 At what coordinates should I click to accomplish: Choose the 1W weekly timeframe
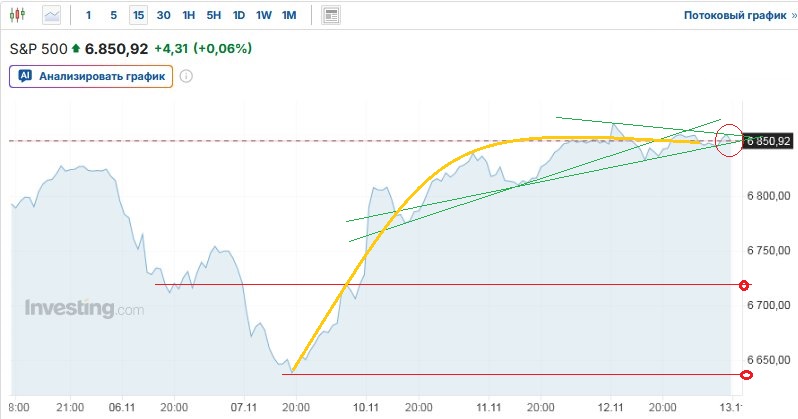coord(263,15)
